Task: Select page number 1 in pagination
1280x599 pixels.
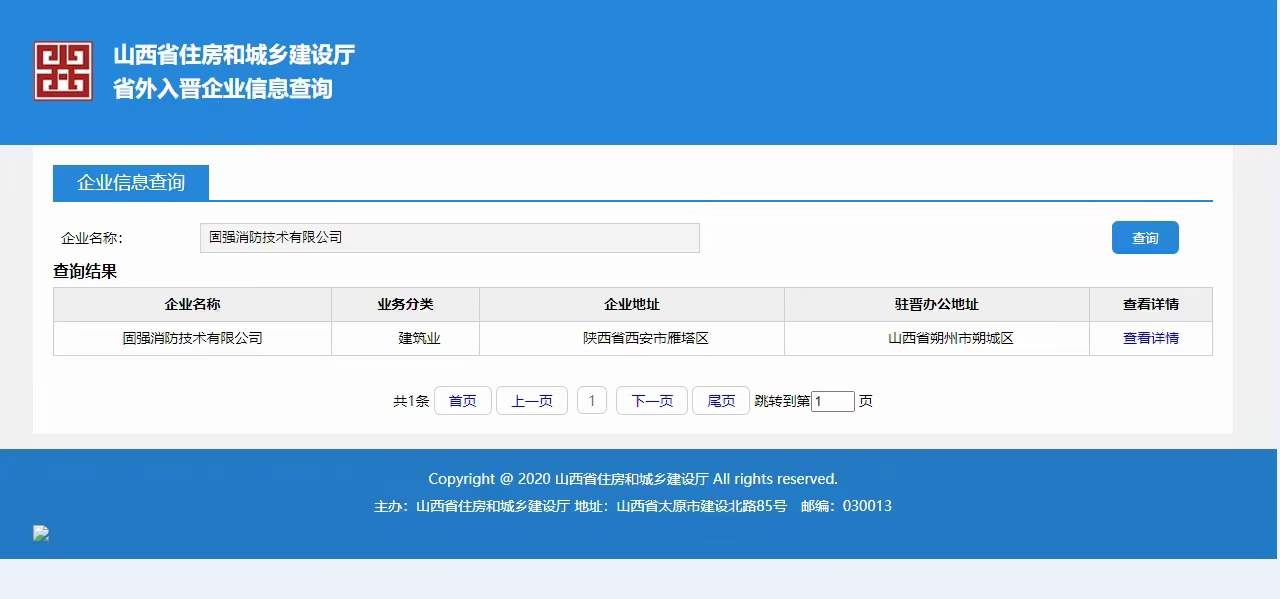Action: (592, 401)
